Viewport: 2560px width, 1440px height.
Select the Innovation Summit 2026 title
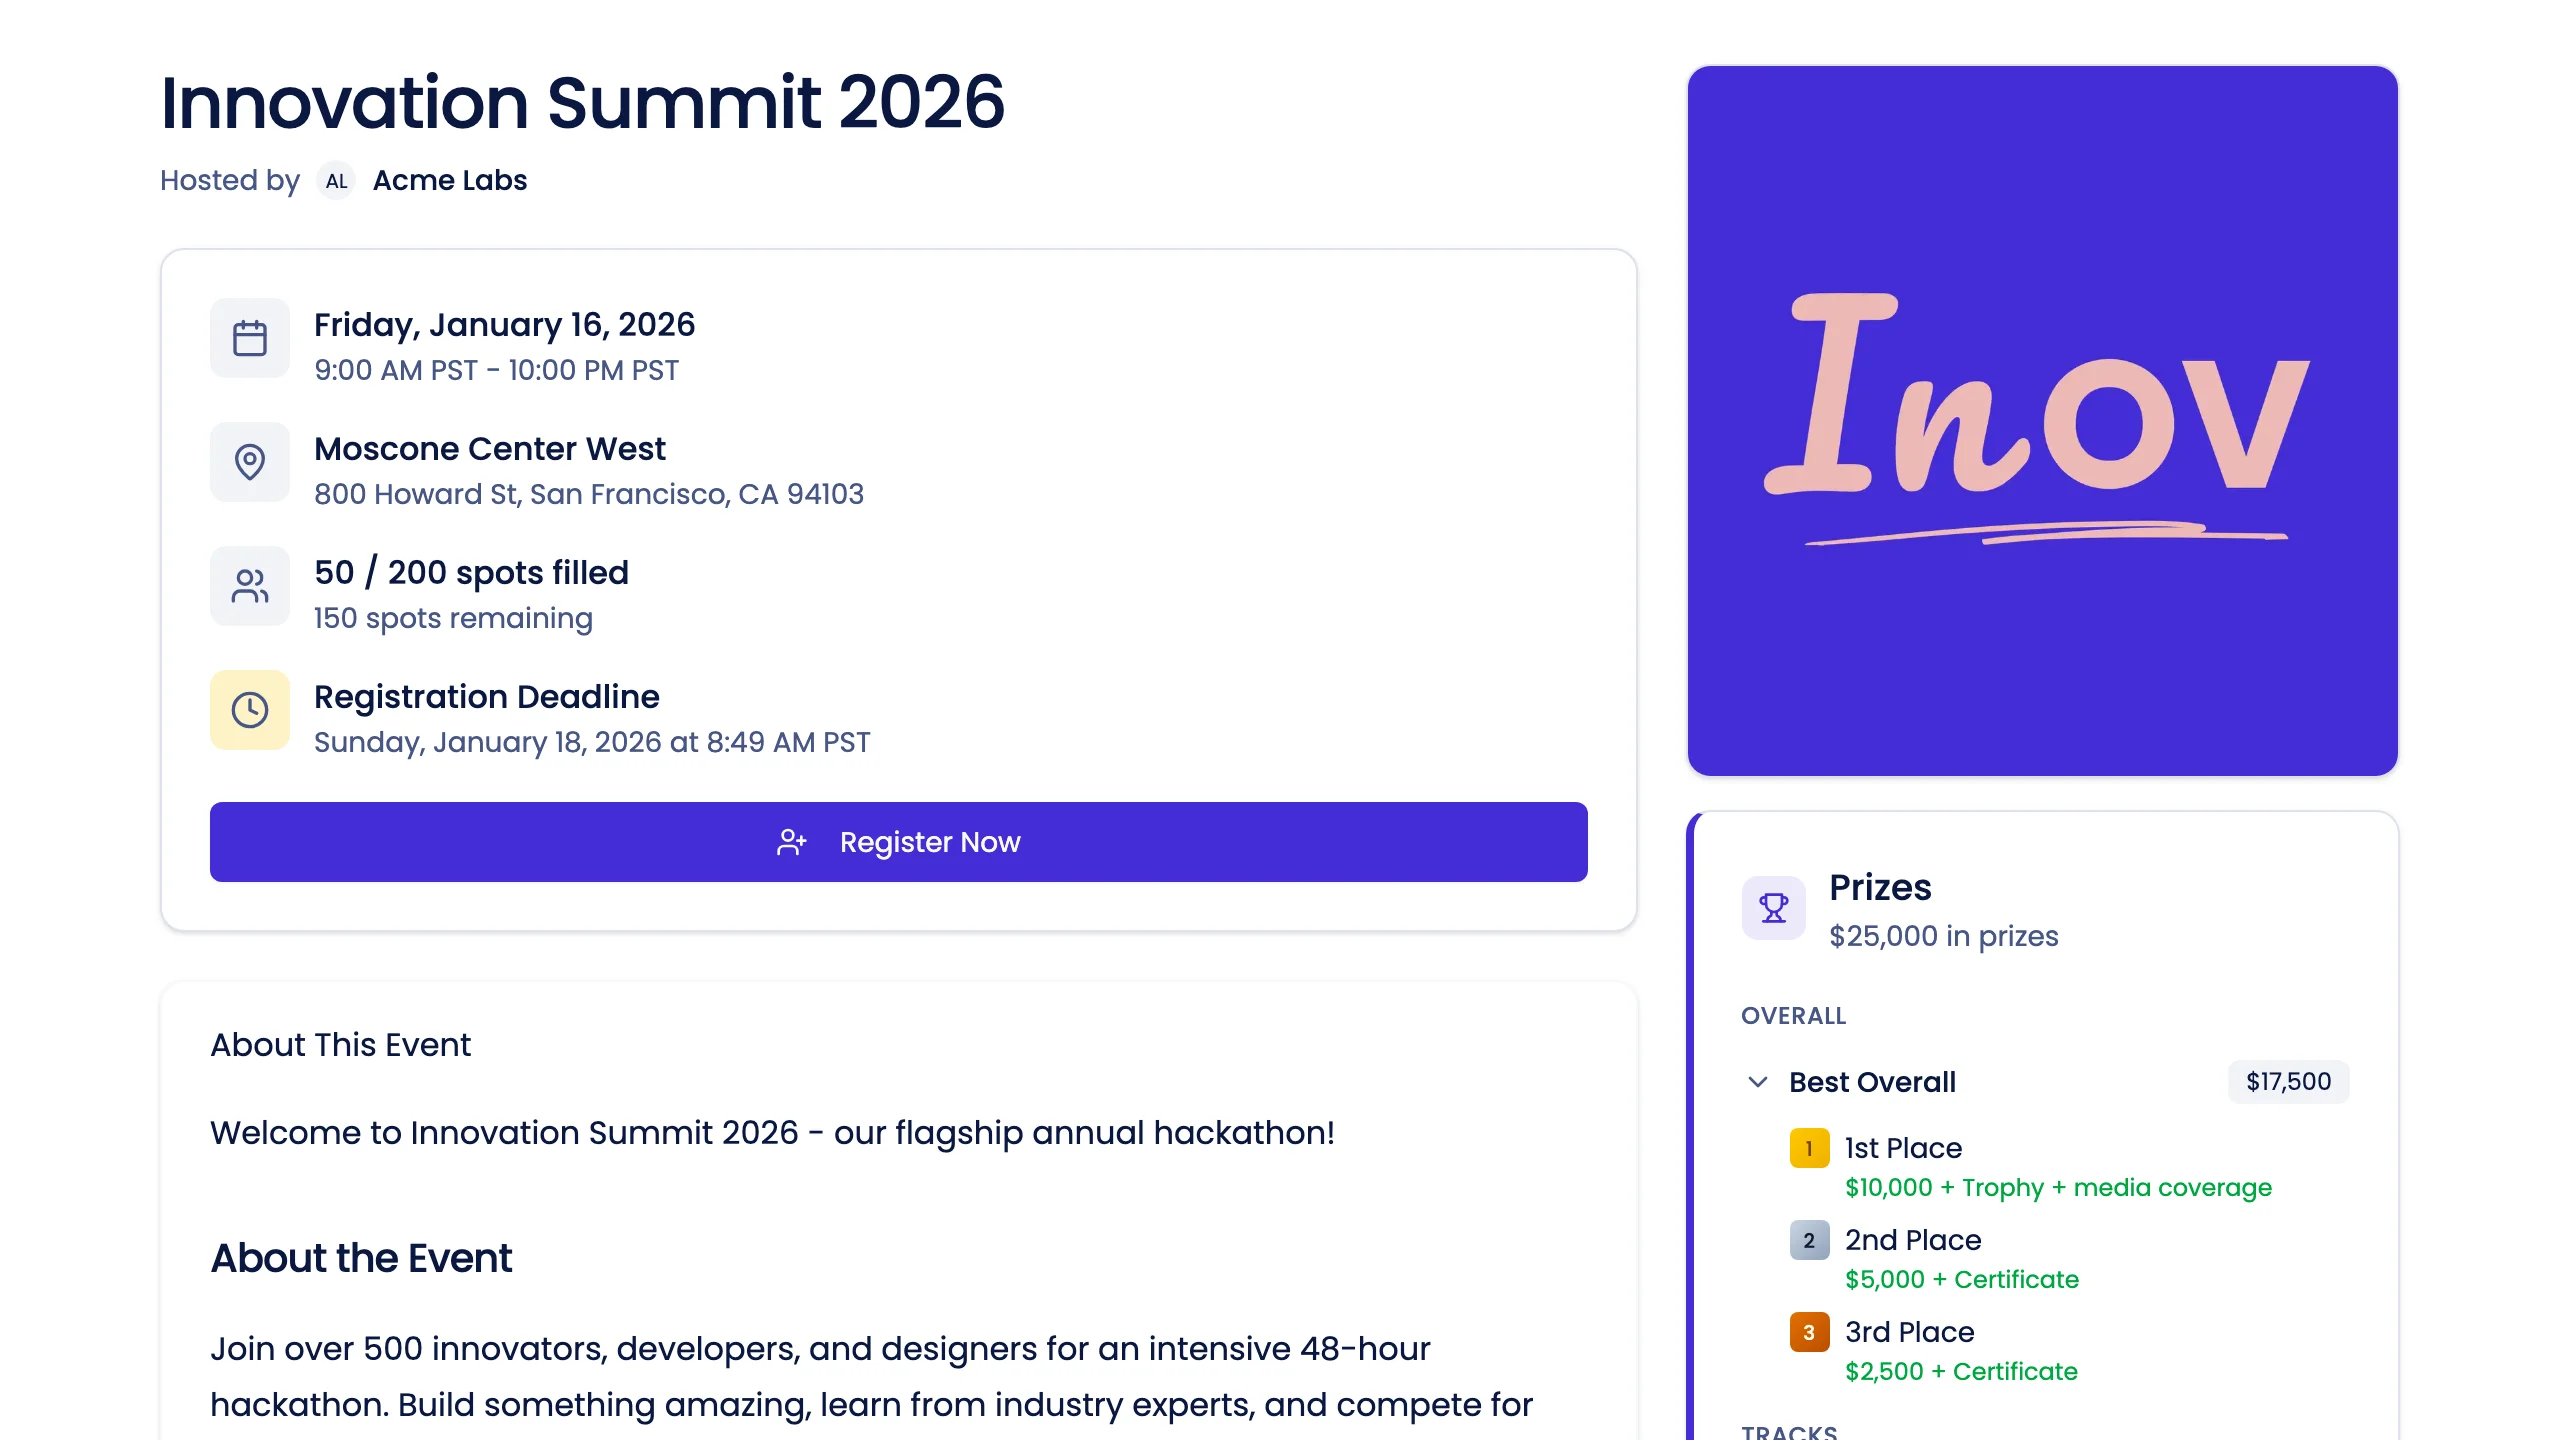pos(583,101)
